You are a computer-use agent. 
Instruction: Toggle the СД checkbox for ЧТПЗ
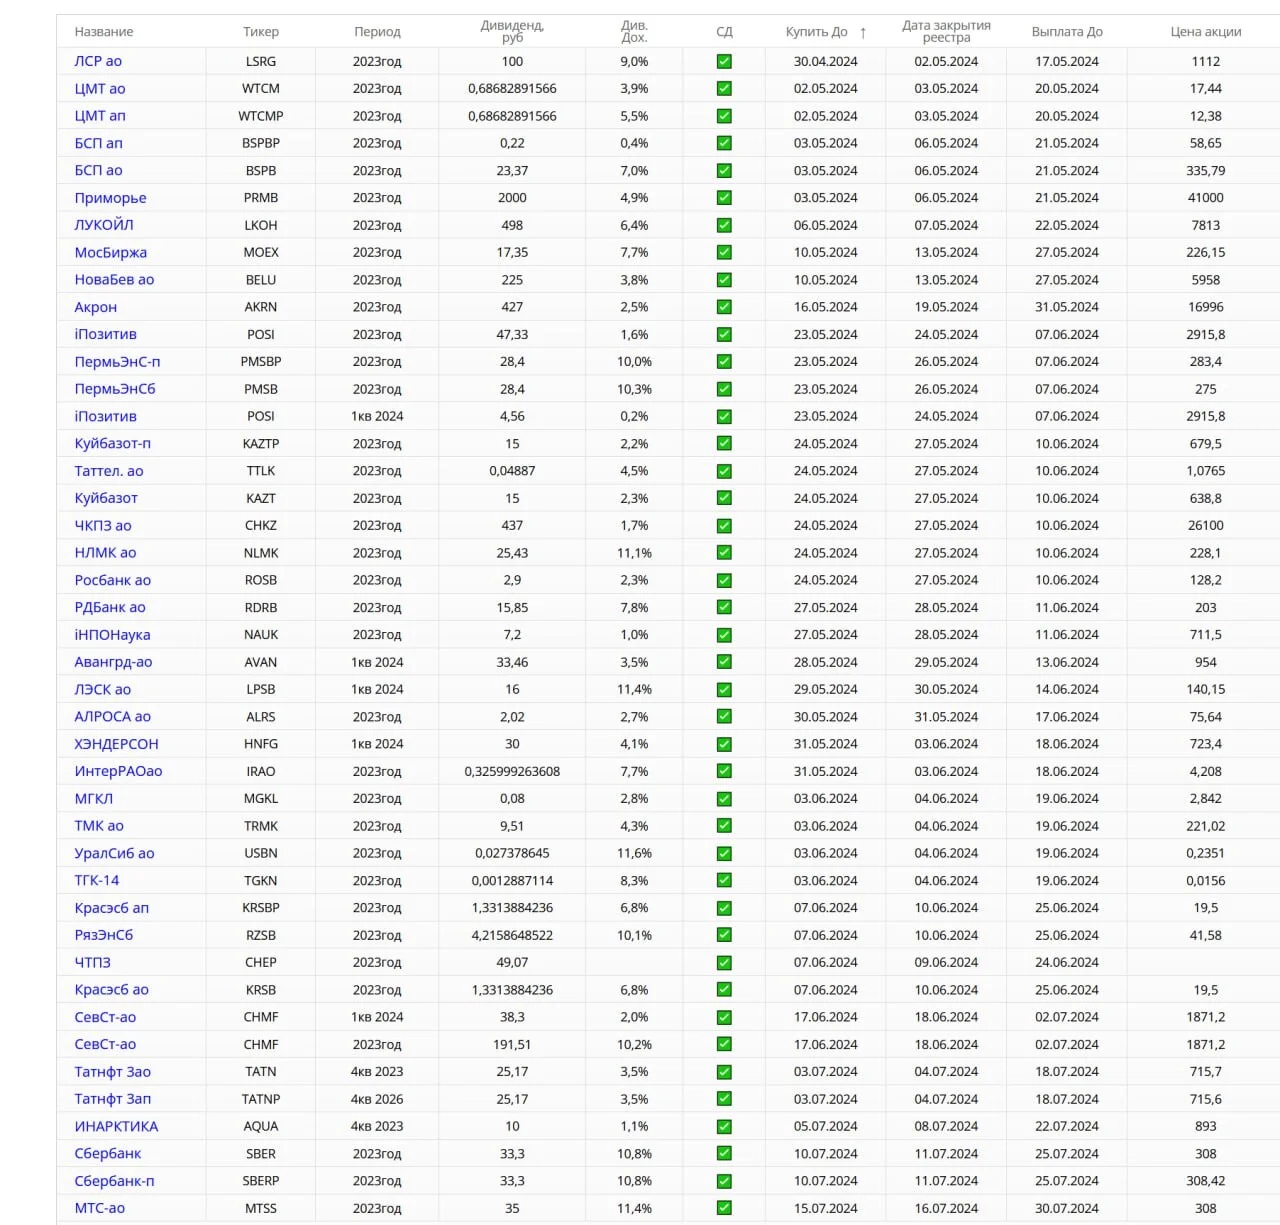click(x=724, y=963)
